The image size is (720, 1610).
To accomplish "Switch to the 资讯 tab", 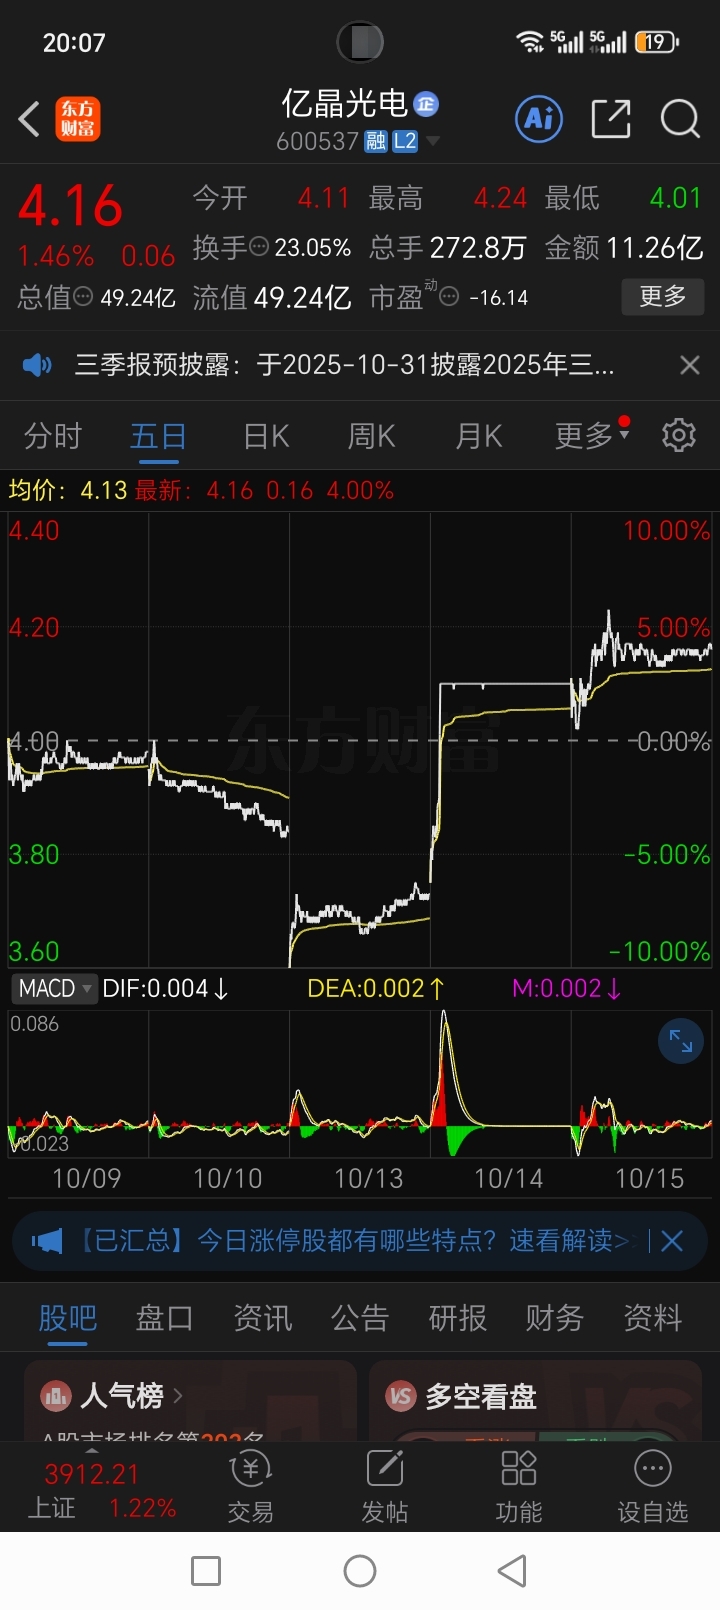I will point(262,1318).
